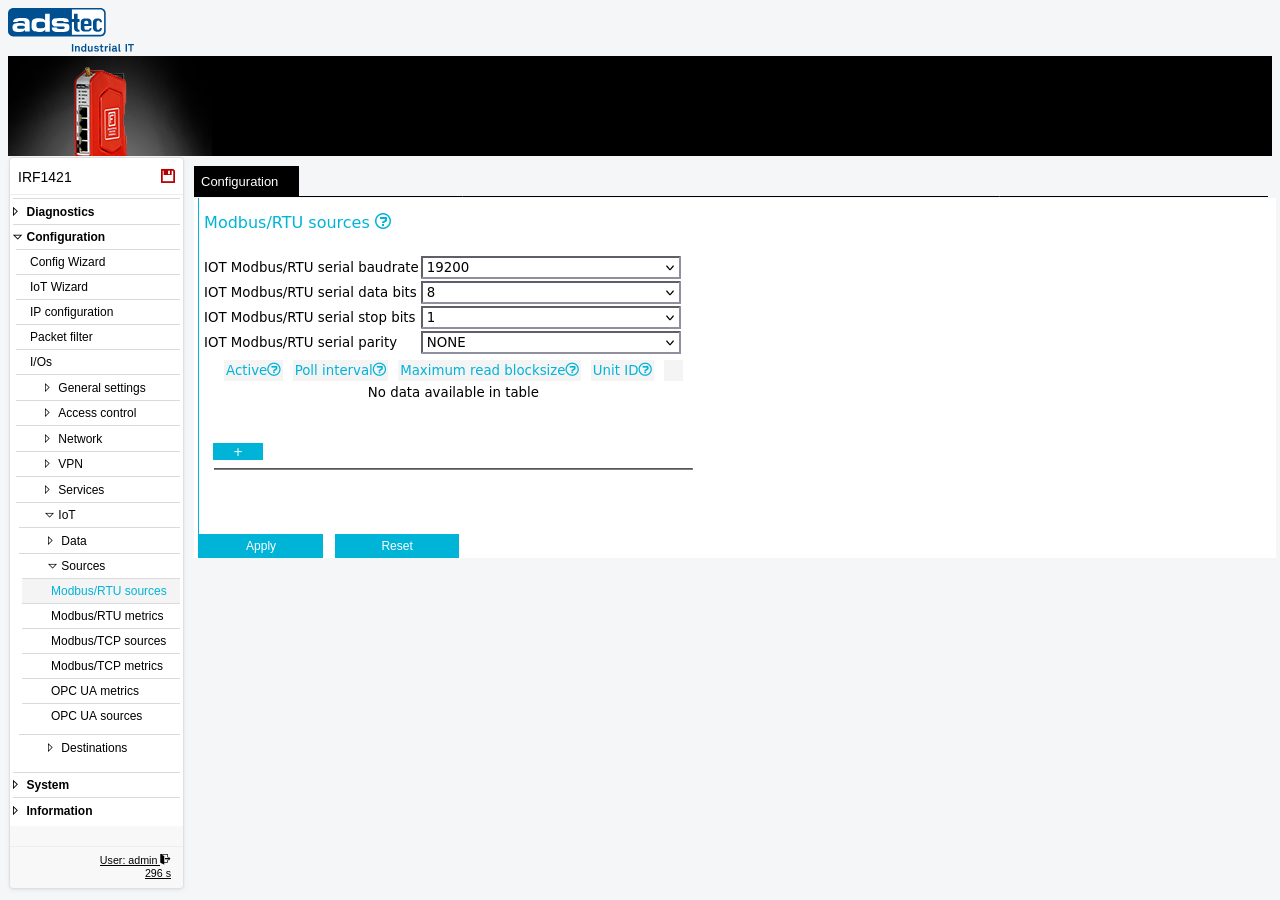The image size is (1280, 900).
Task: Open help icon next to Modbus/RTU sources heading
Action: [x=383, y=221]
